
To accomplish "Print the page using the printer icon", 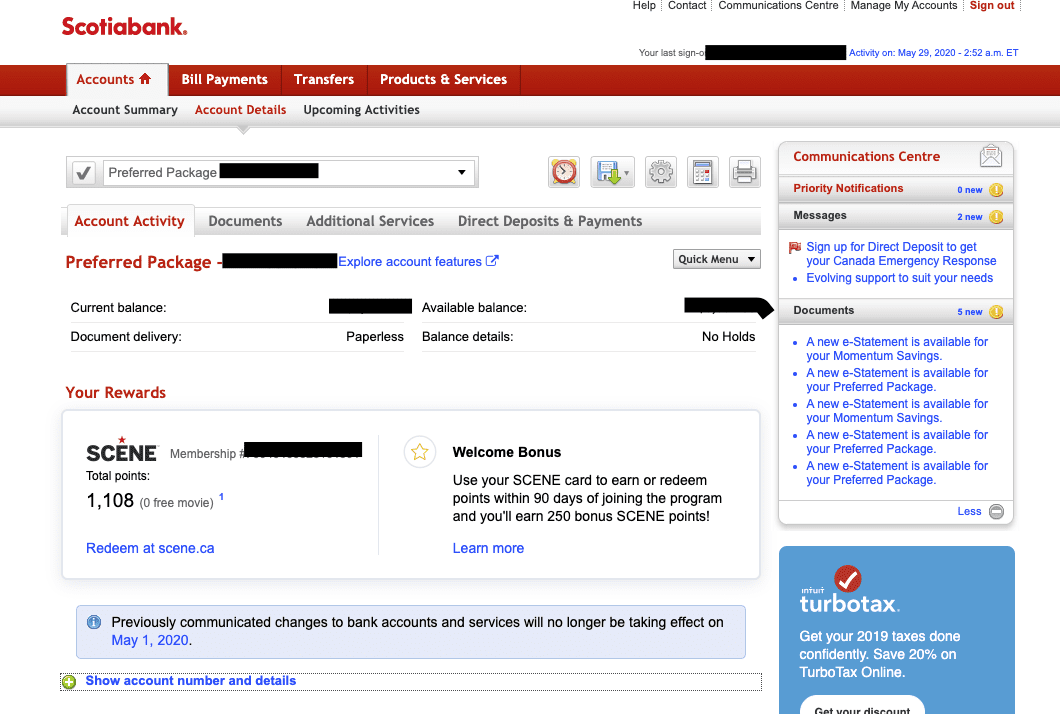I will (744, 172).
